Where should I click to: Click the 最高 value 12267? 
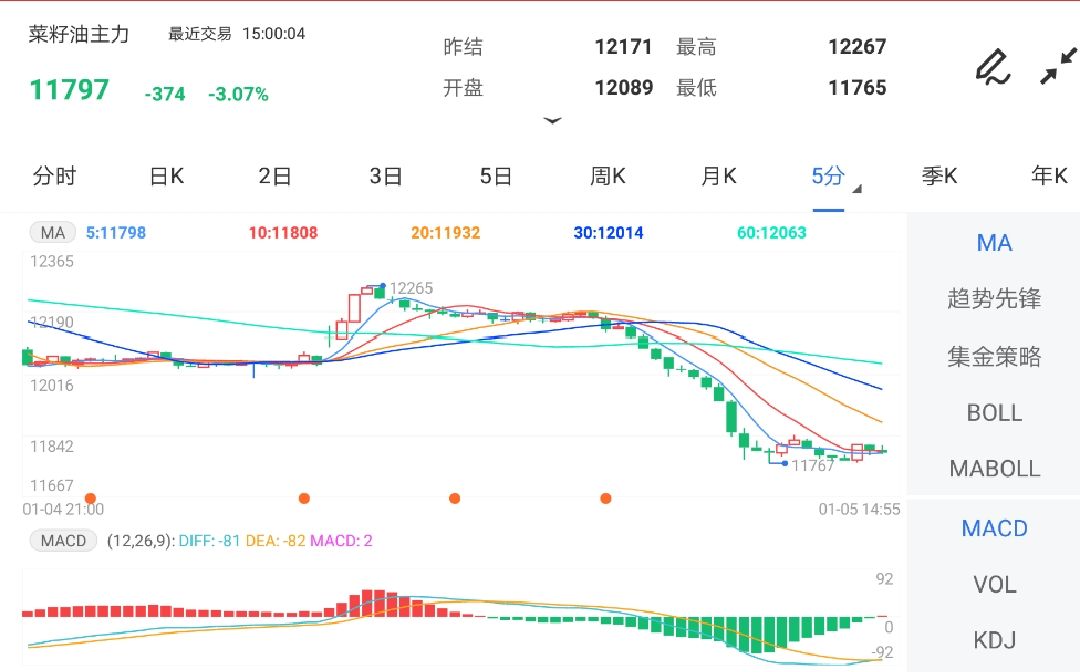pos(857,47)
